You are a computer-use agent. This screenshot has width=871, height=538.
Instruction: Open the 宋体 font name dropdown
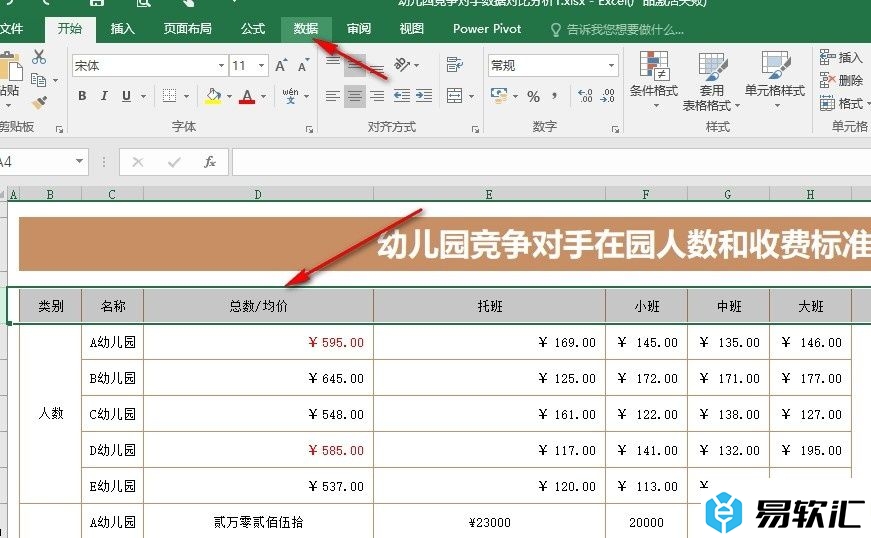point(221,66)
